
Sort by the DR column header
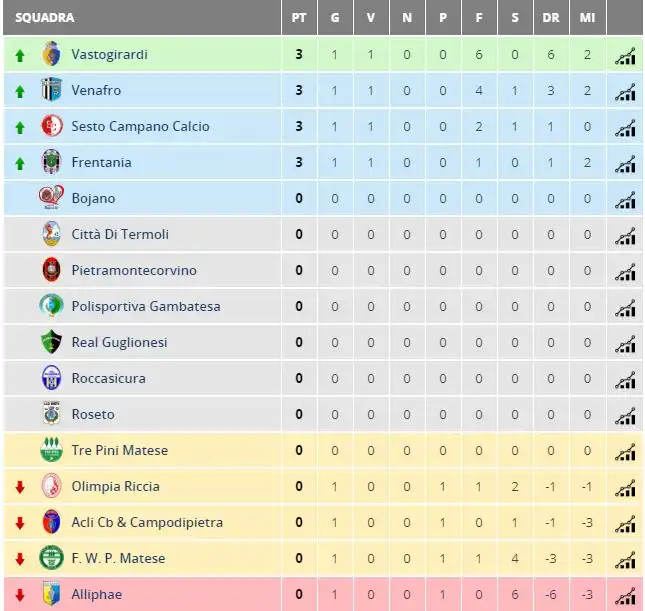coord(551,18)
